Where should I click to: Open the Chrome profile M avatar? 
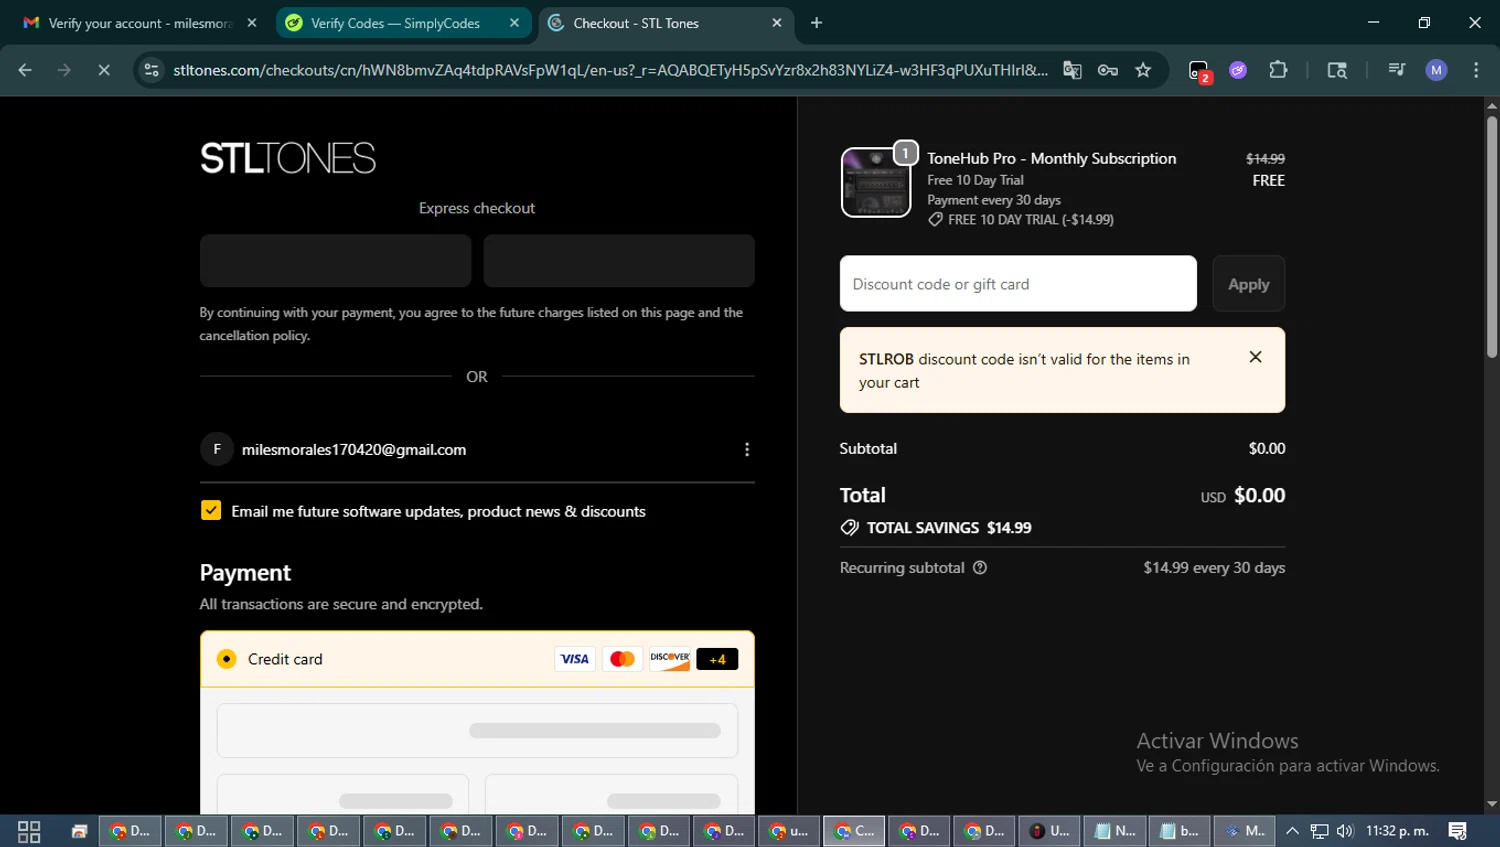(1437, 70)
